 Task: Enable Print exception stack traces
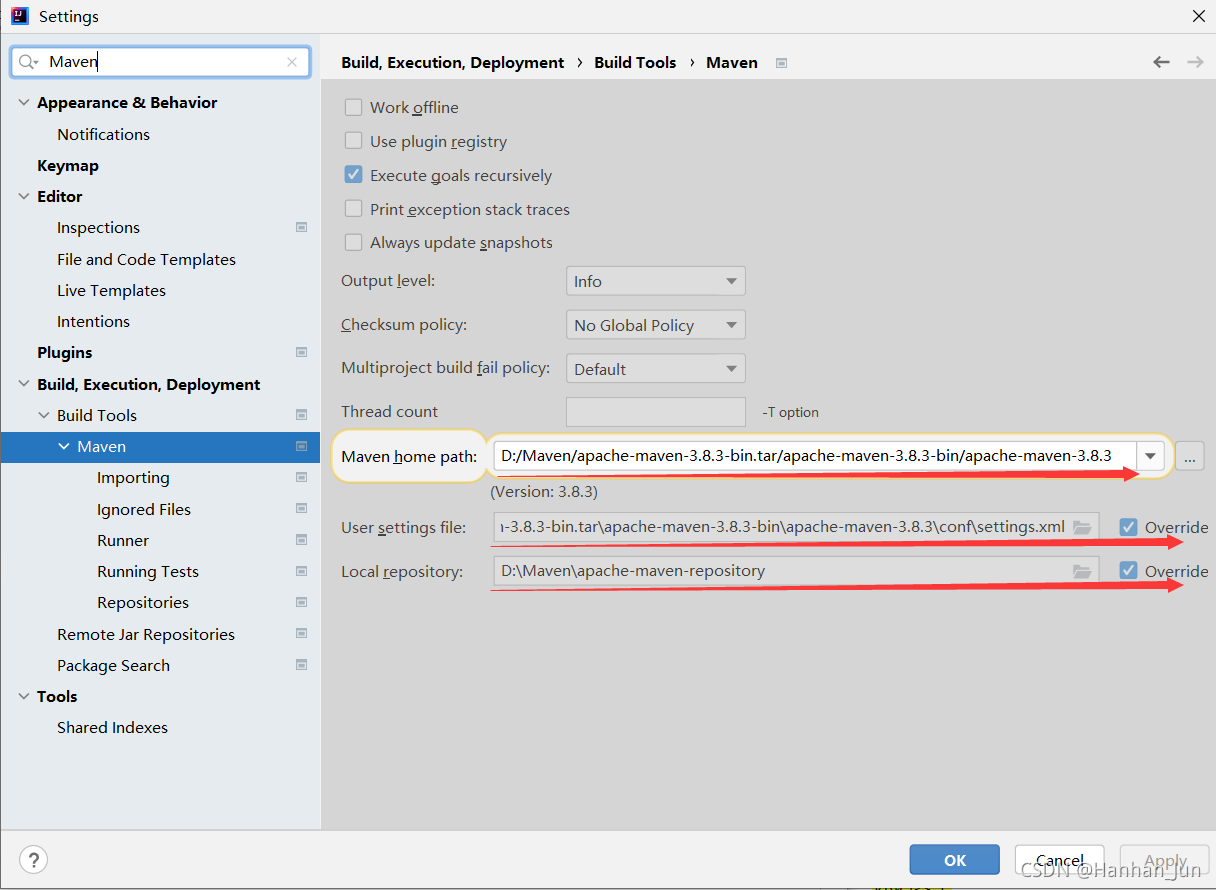pos(353,209)
